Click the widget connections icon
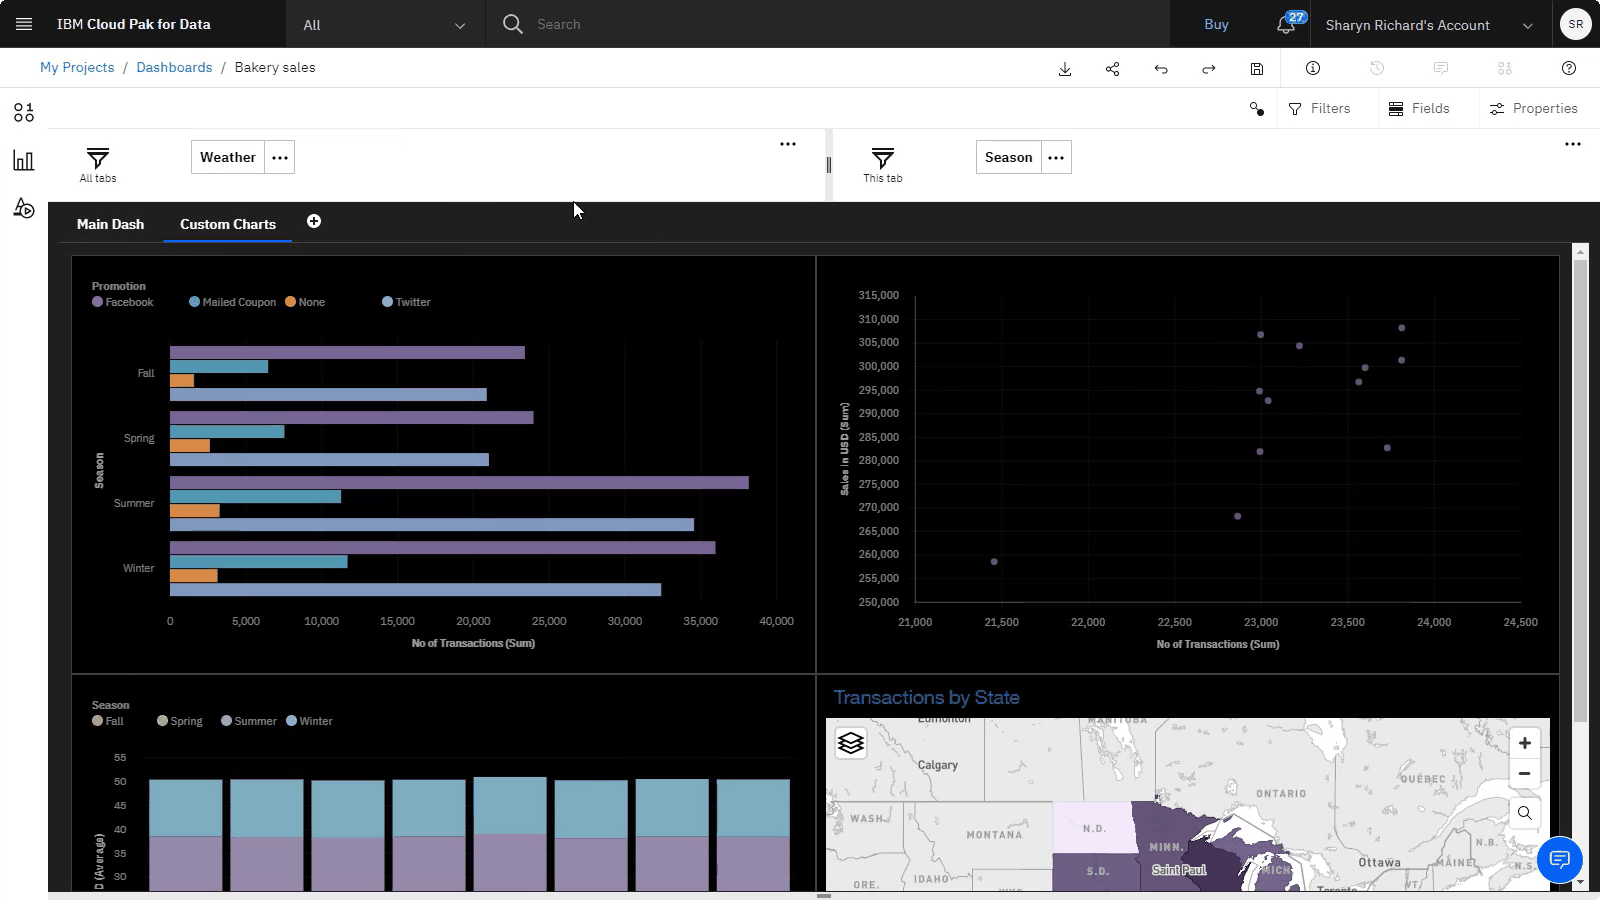Viewport: 1600px width, 900px height. (1257, 108)
